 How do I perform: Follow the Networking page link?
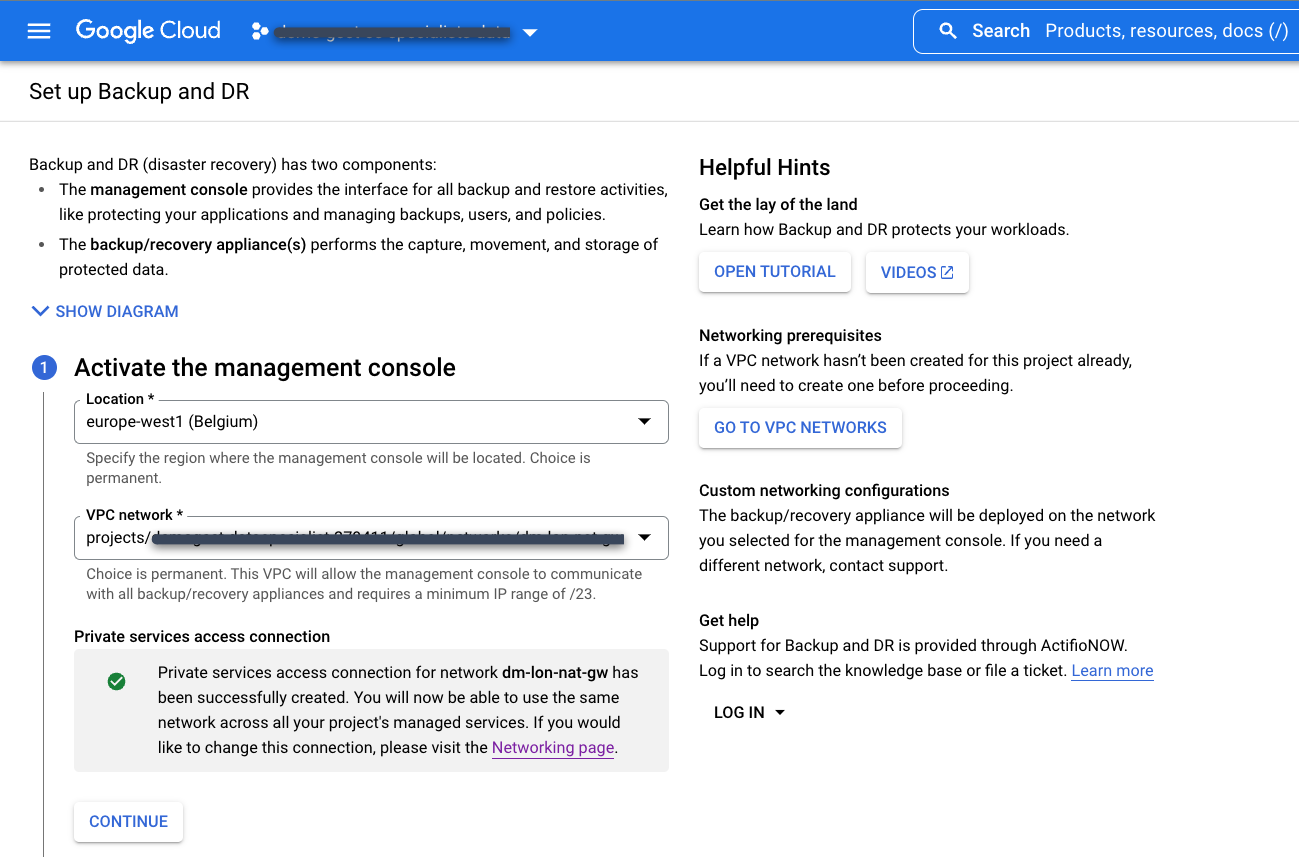point(552,747)
